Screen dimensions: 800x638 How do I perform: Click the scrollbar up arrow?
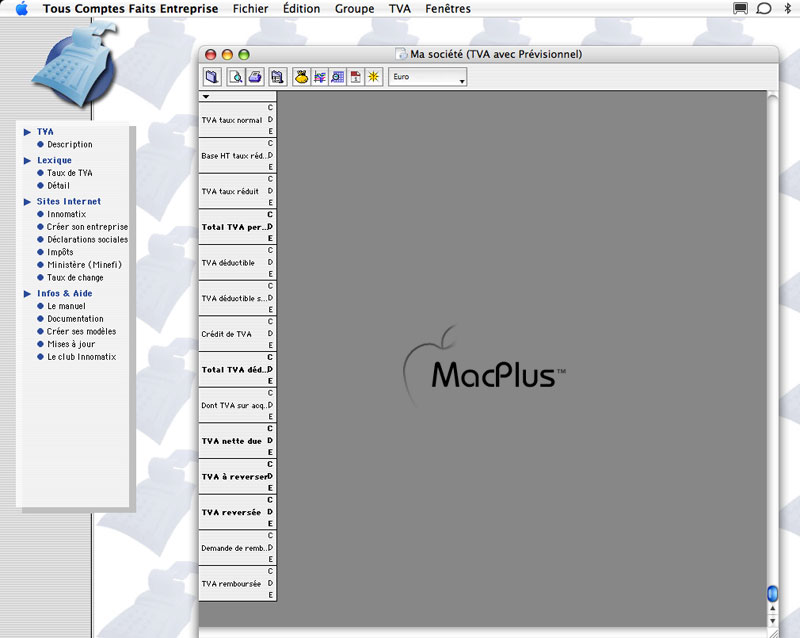coord(772,608)
